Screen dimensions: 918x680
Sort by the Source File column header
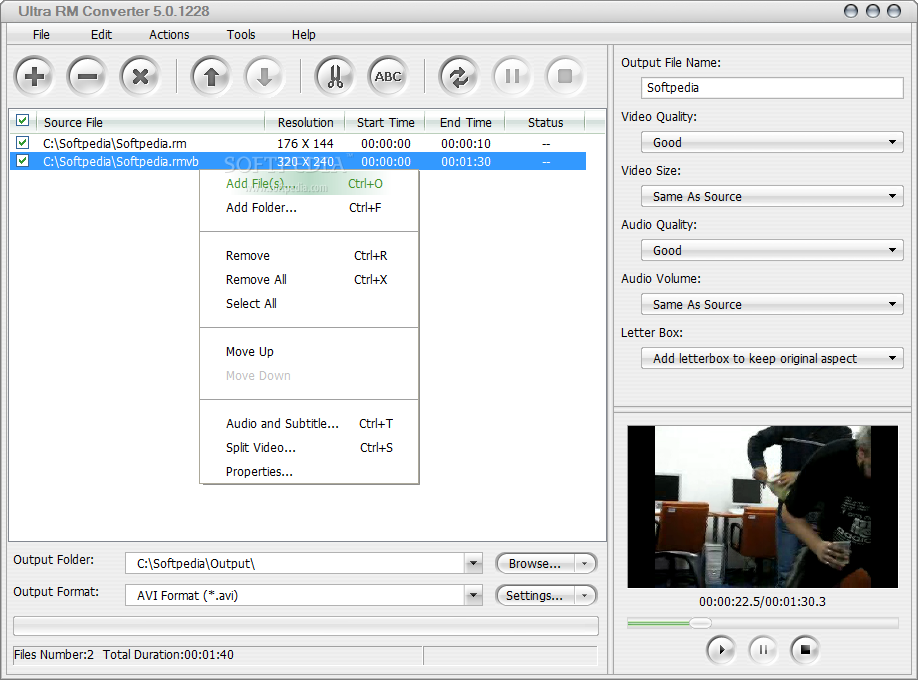(150, 122)
